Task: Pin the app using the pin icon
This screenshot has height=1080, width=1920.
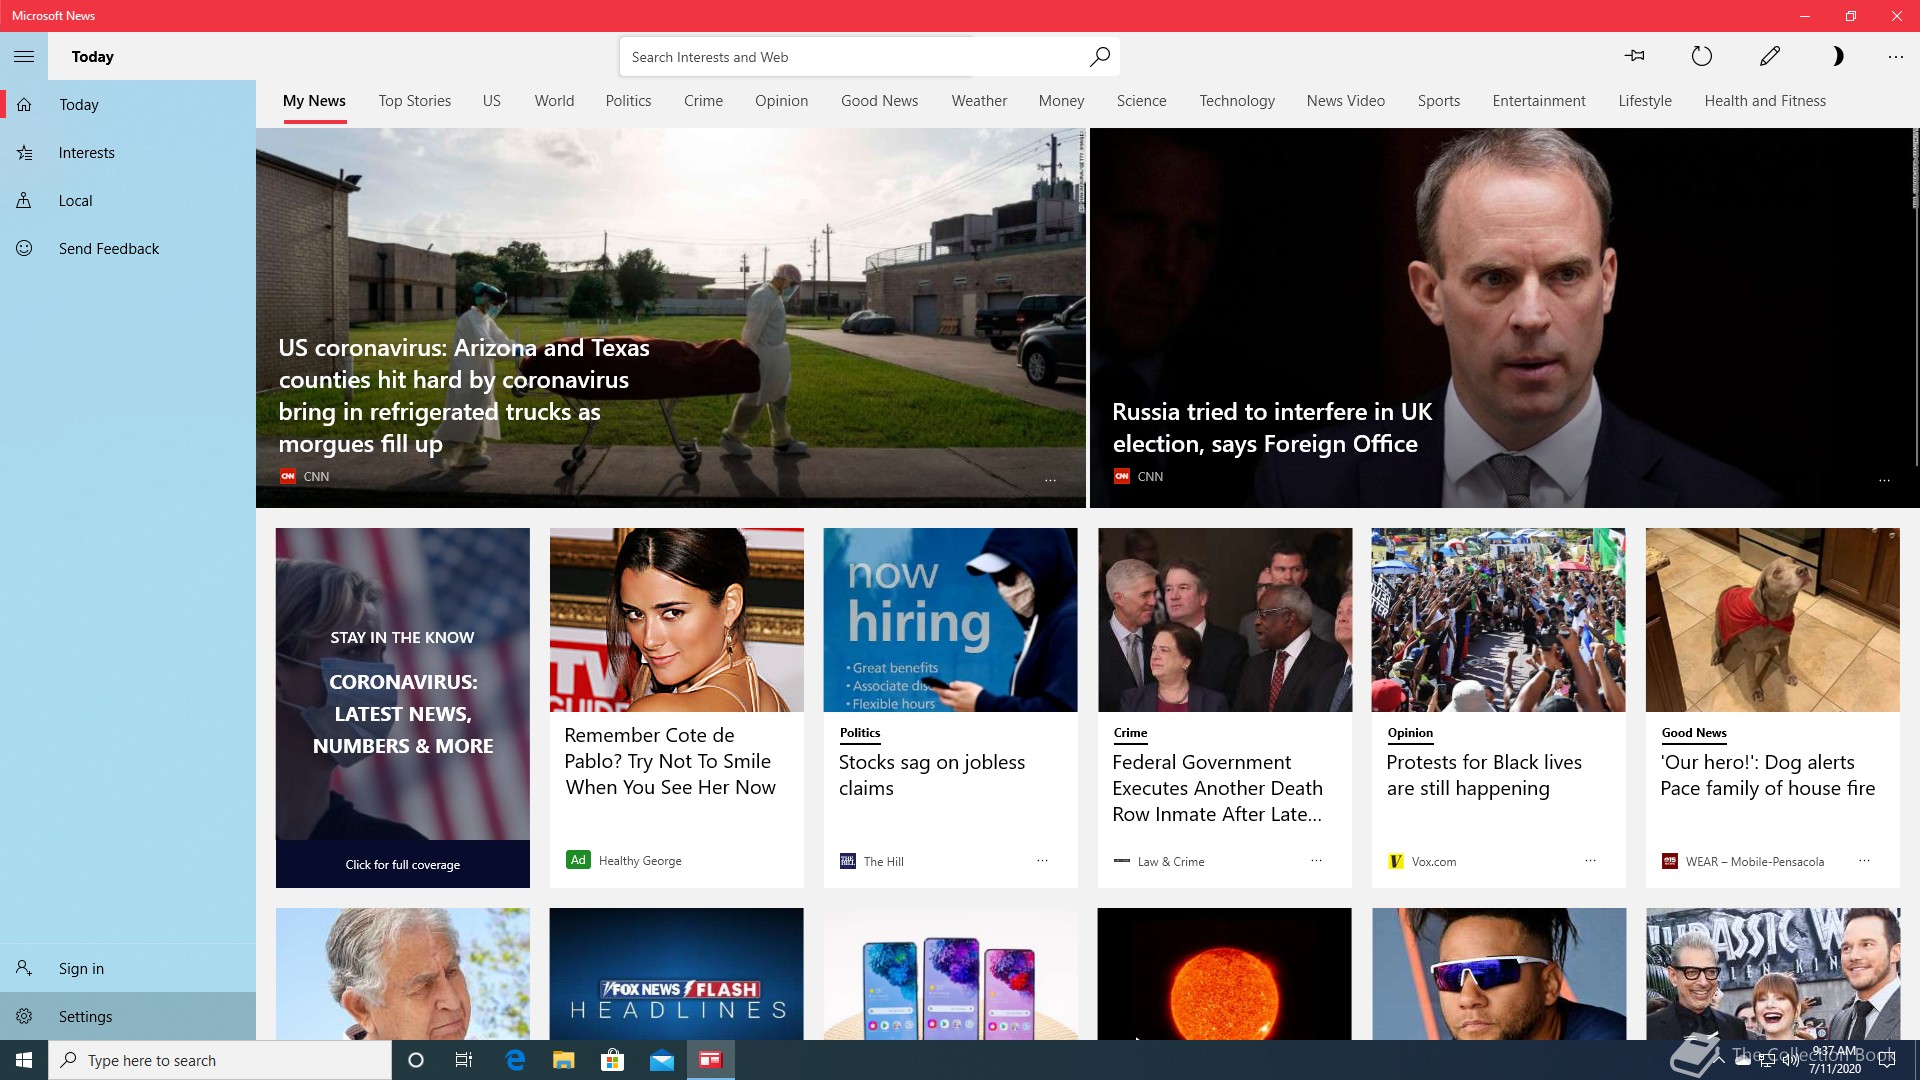Action: [1635, 56]
